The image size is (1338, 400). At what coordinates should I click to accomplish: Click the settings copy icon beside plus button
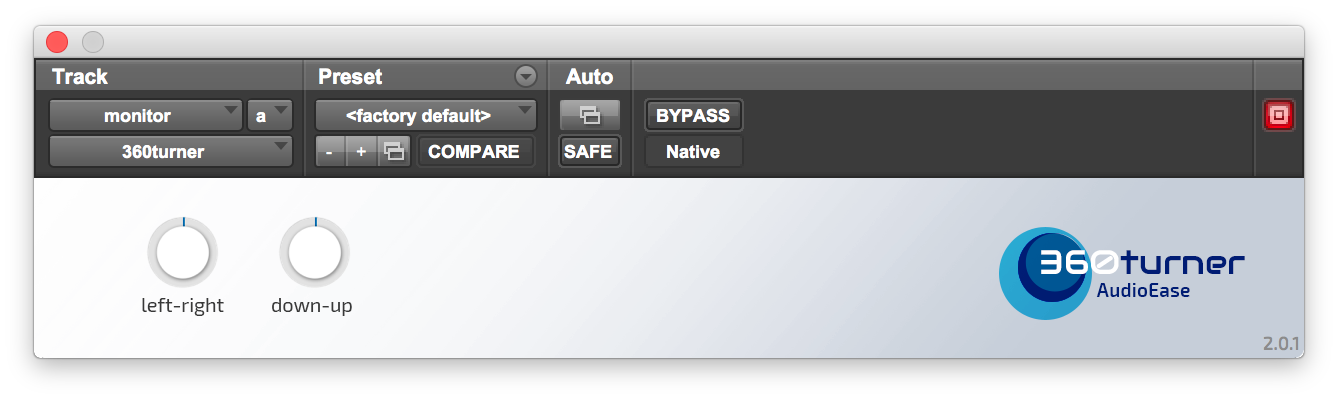click(x=394, y=152)
